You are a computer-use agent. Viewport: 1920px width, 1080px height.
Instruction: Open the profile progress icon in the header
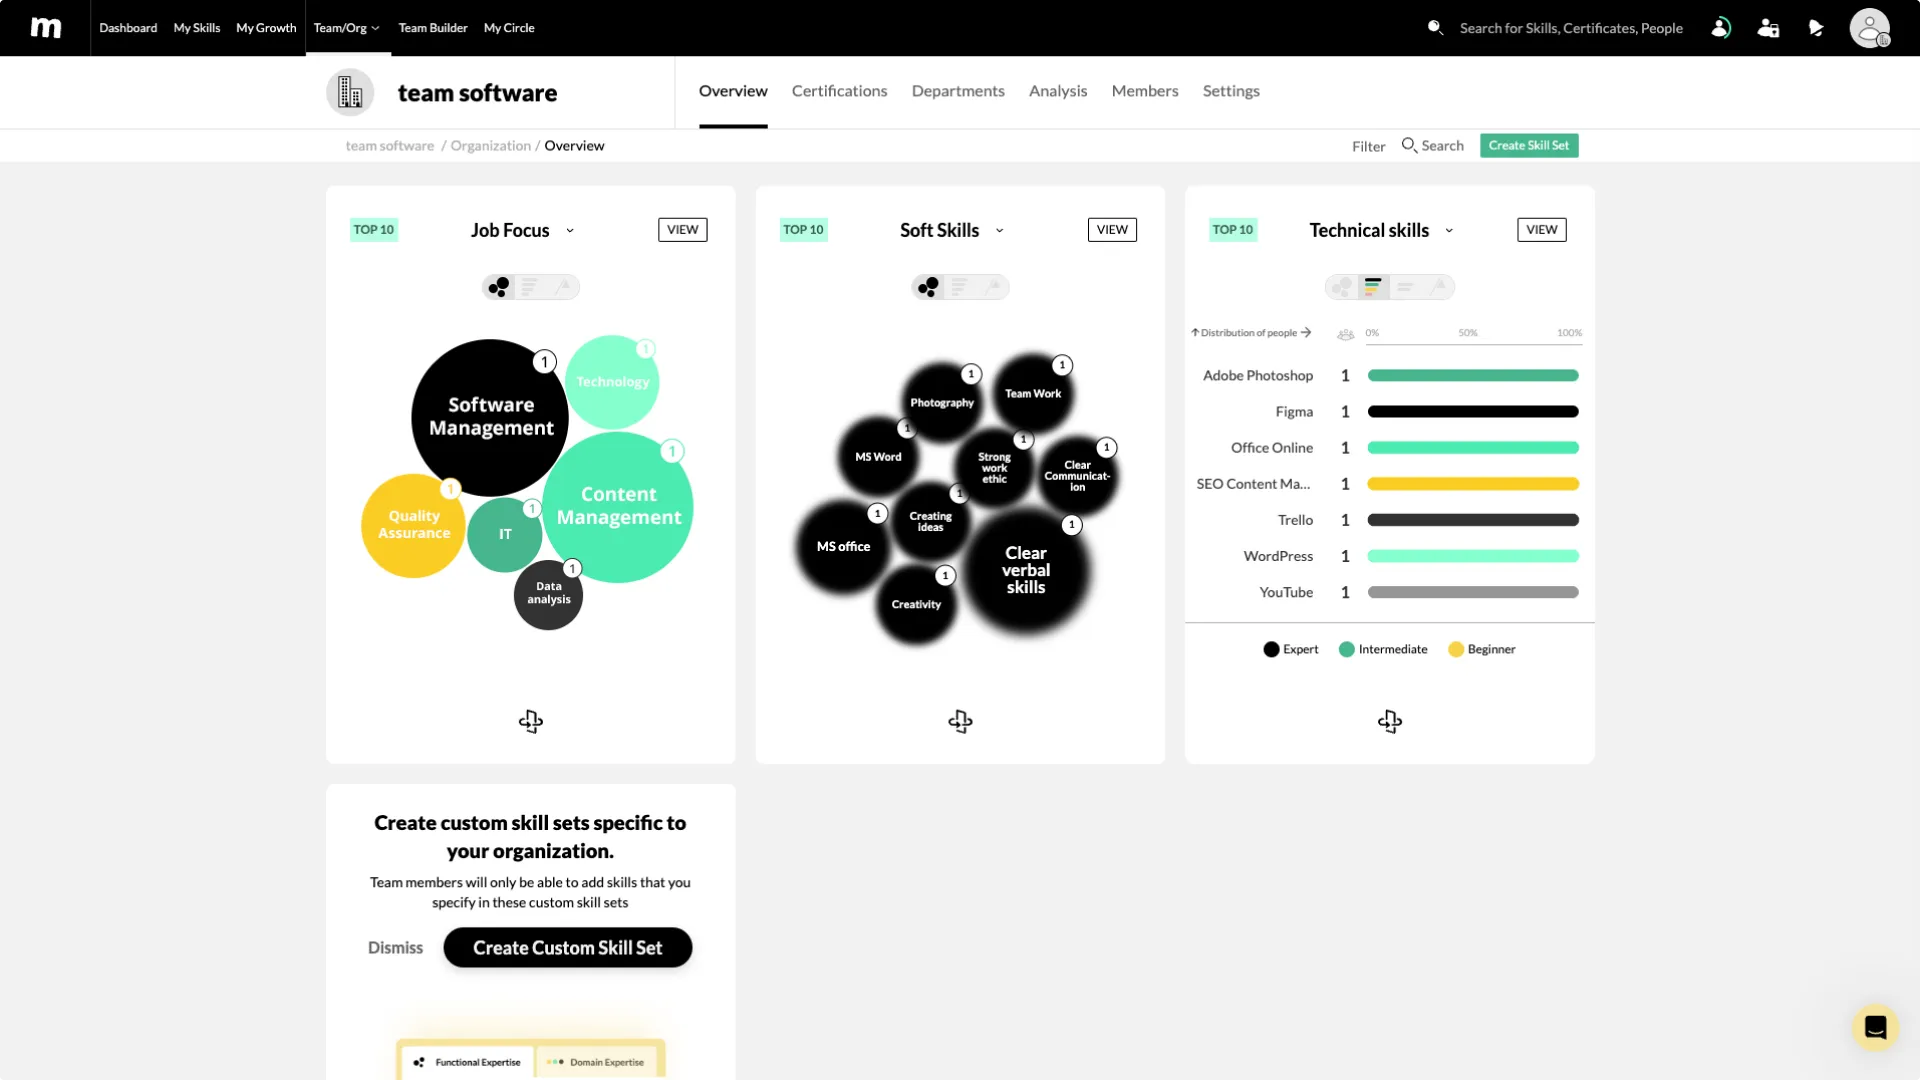click(x=1720, y=28)
